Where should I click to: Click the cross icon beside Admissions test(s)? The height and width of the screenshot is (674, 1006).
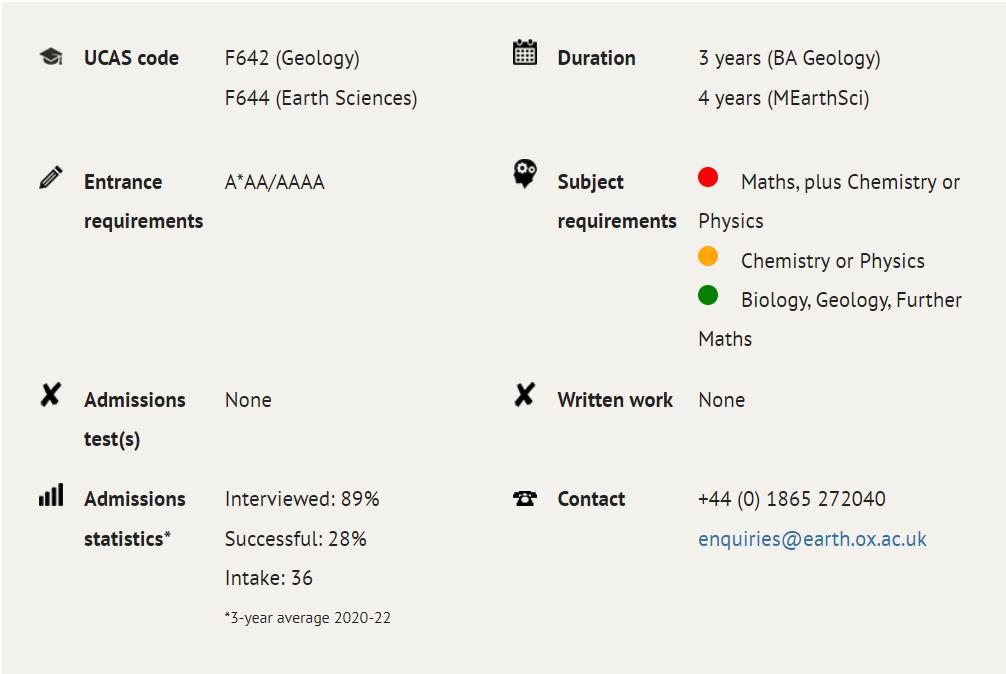[x=50, y=395]
